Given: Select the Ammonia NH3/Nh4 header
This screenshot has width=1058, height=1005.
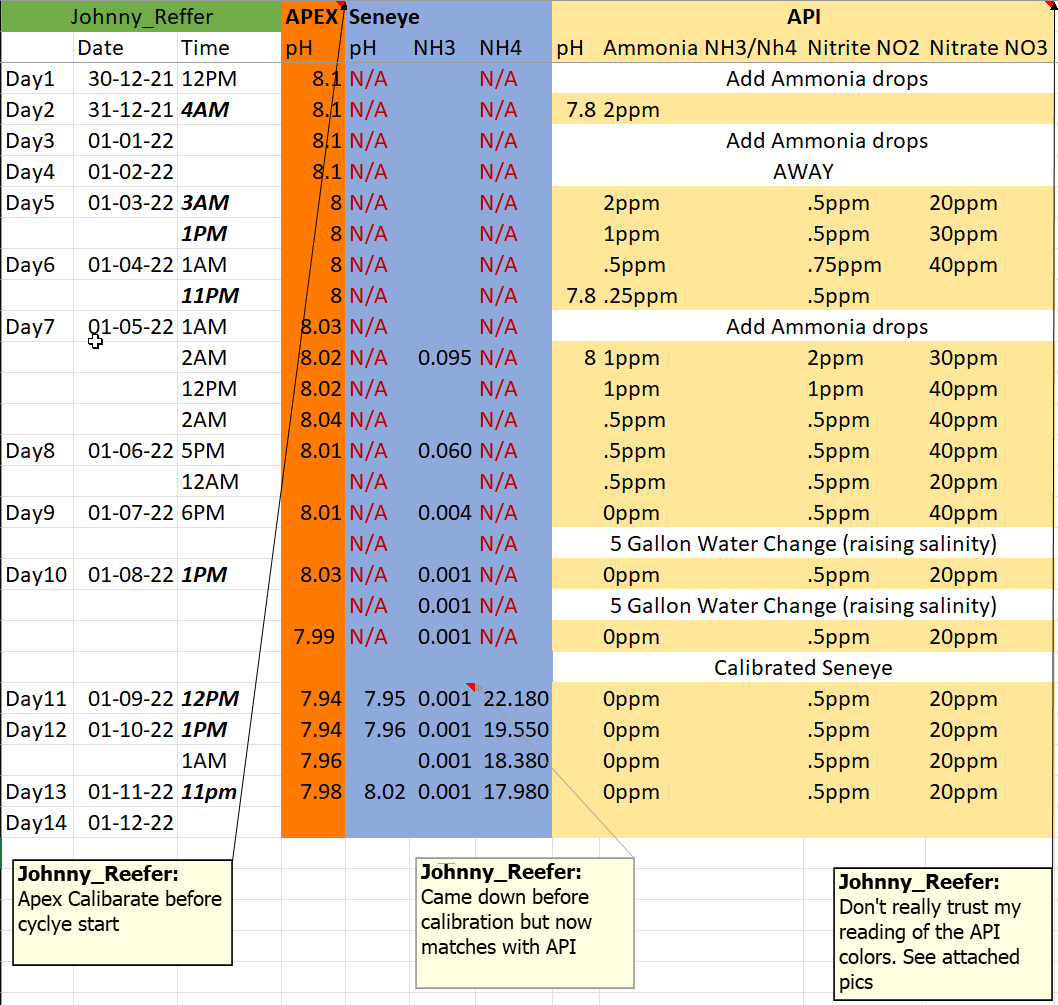Looking at the screenshot, I should pyautogui.click(x=700, y=48).
